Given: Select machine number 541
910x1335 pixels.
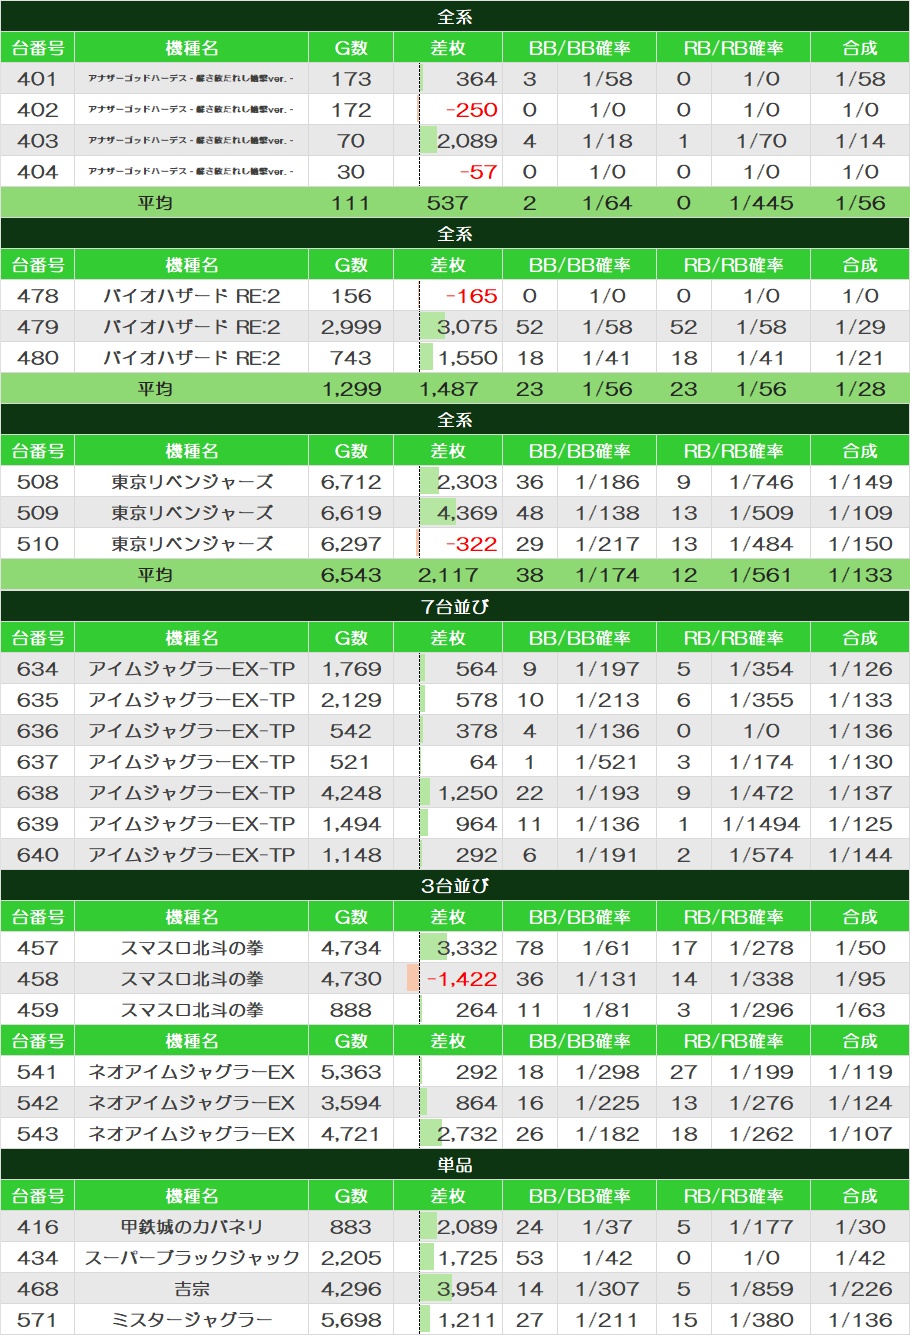Looking at the screenshot, I should (37, 1072).
